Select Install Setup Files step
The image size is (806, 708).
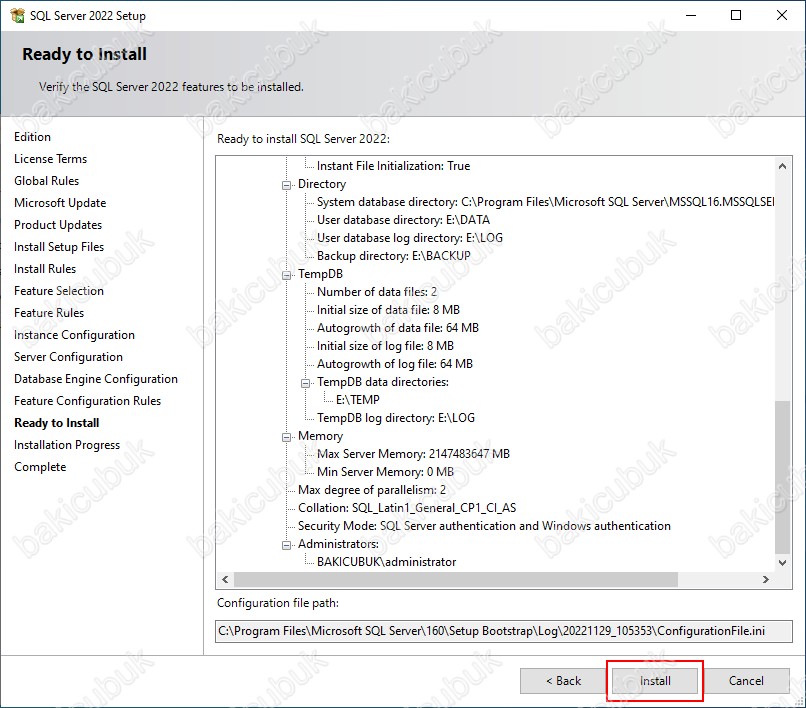59,247
